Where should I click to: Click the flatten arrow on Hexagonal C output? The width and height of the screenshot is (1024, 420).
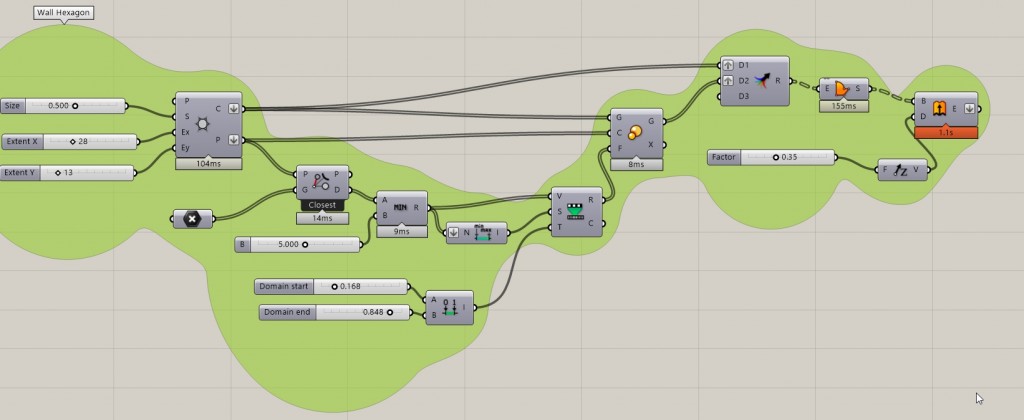(233, 108)
